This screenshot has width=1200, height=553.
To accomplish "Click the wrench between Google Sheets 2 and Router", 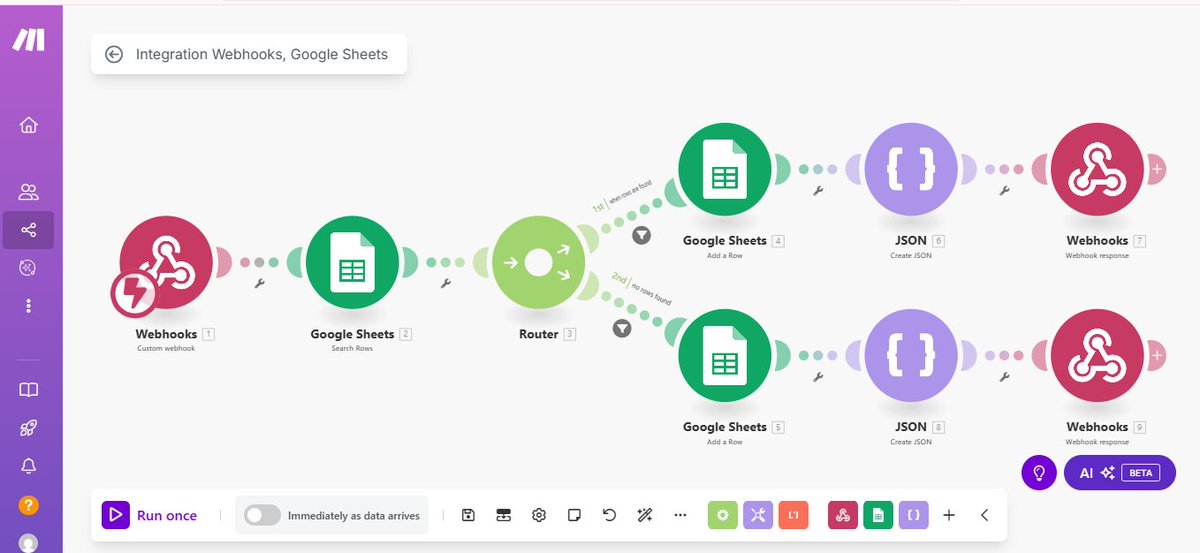I will 446,284.
